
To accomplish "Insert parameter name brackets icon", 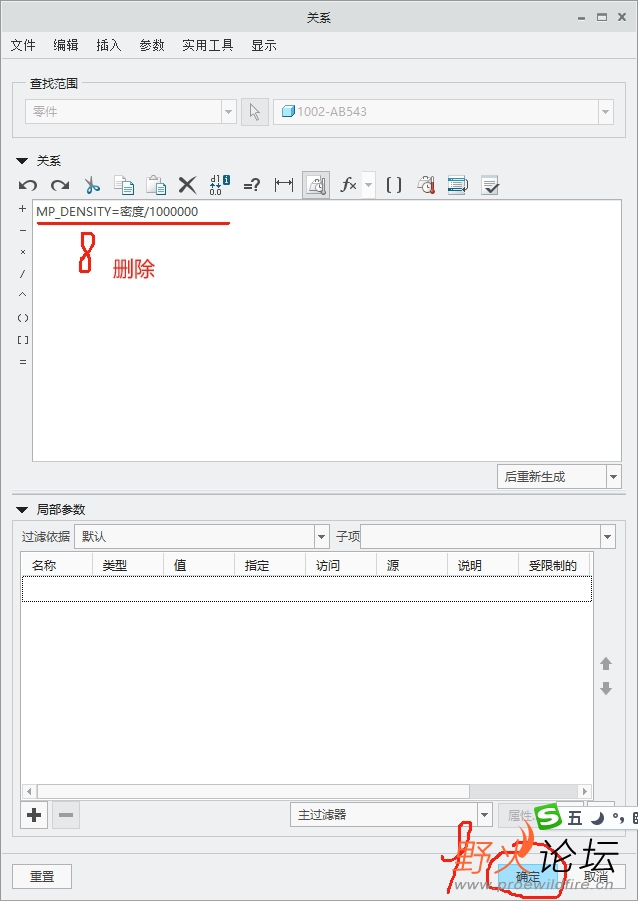I will 394,185.
